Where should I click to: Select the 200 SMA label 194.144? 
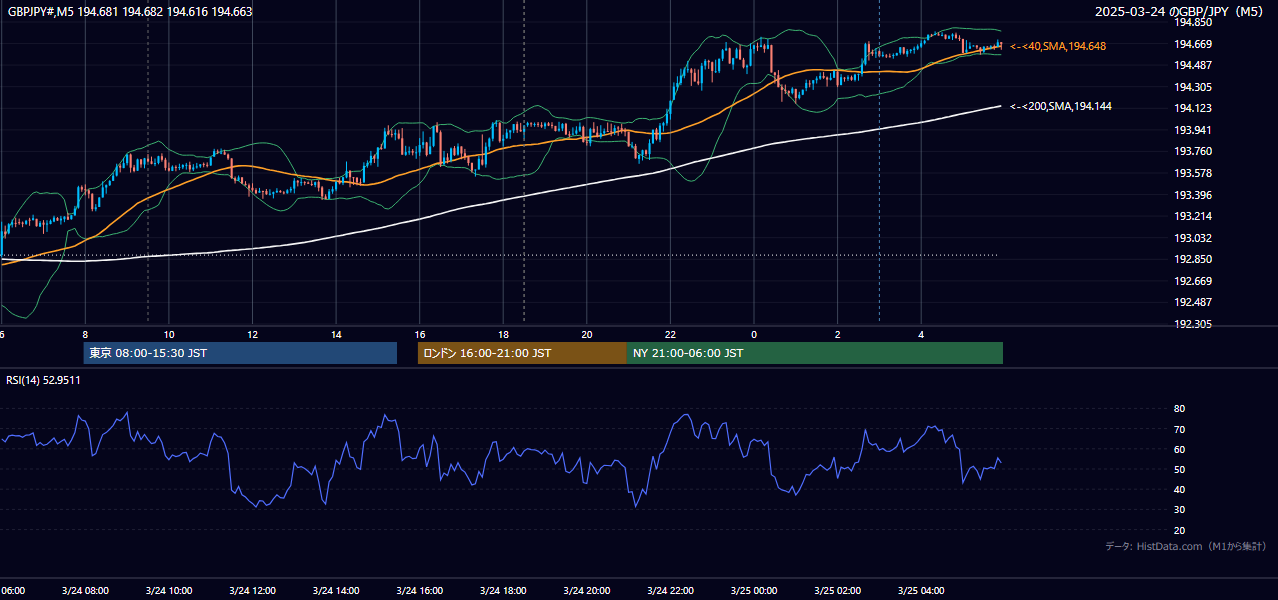tap(1061, 106)
